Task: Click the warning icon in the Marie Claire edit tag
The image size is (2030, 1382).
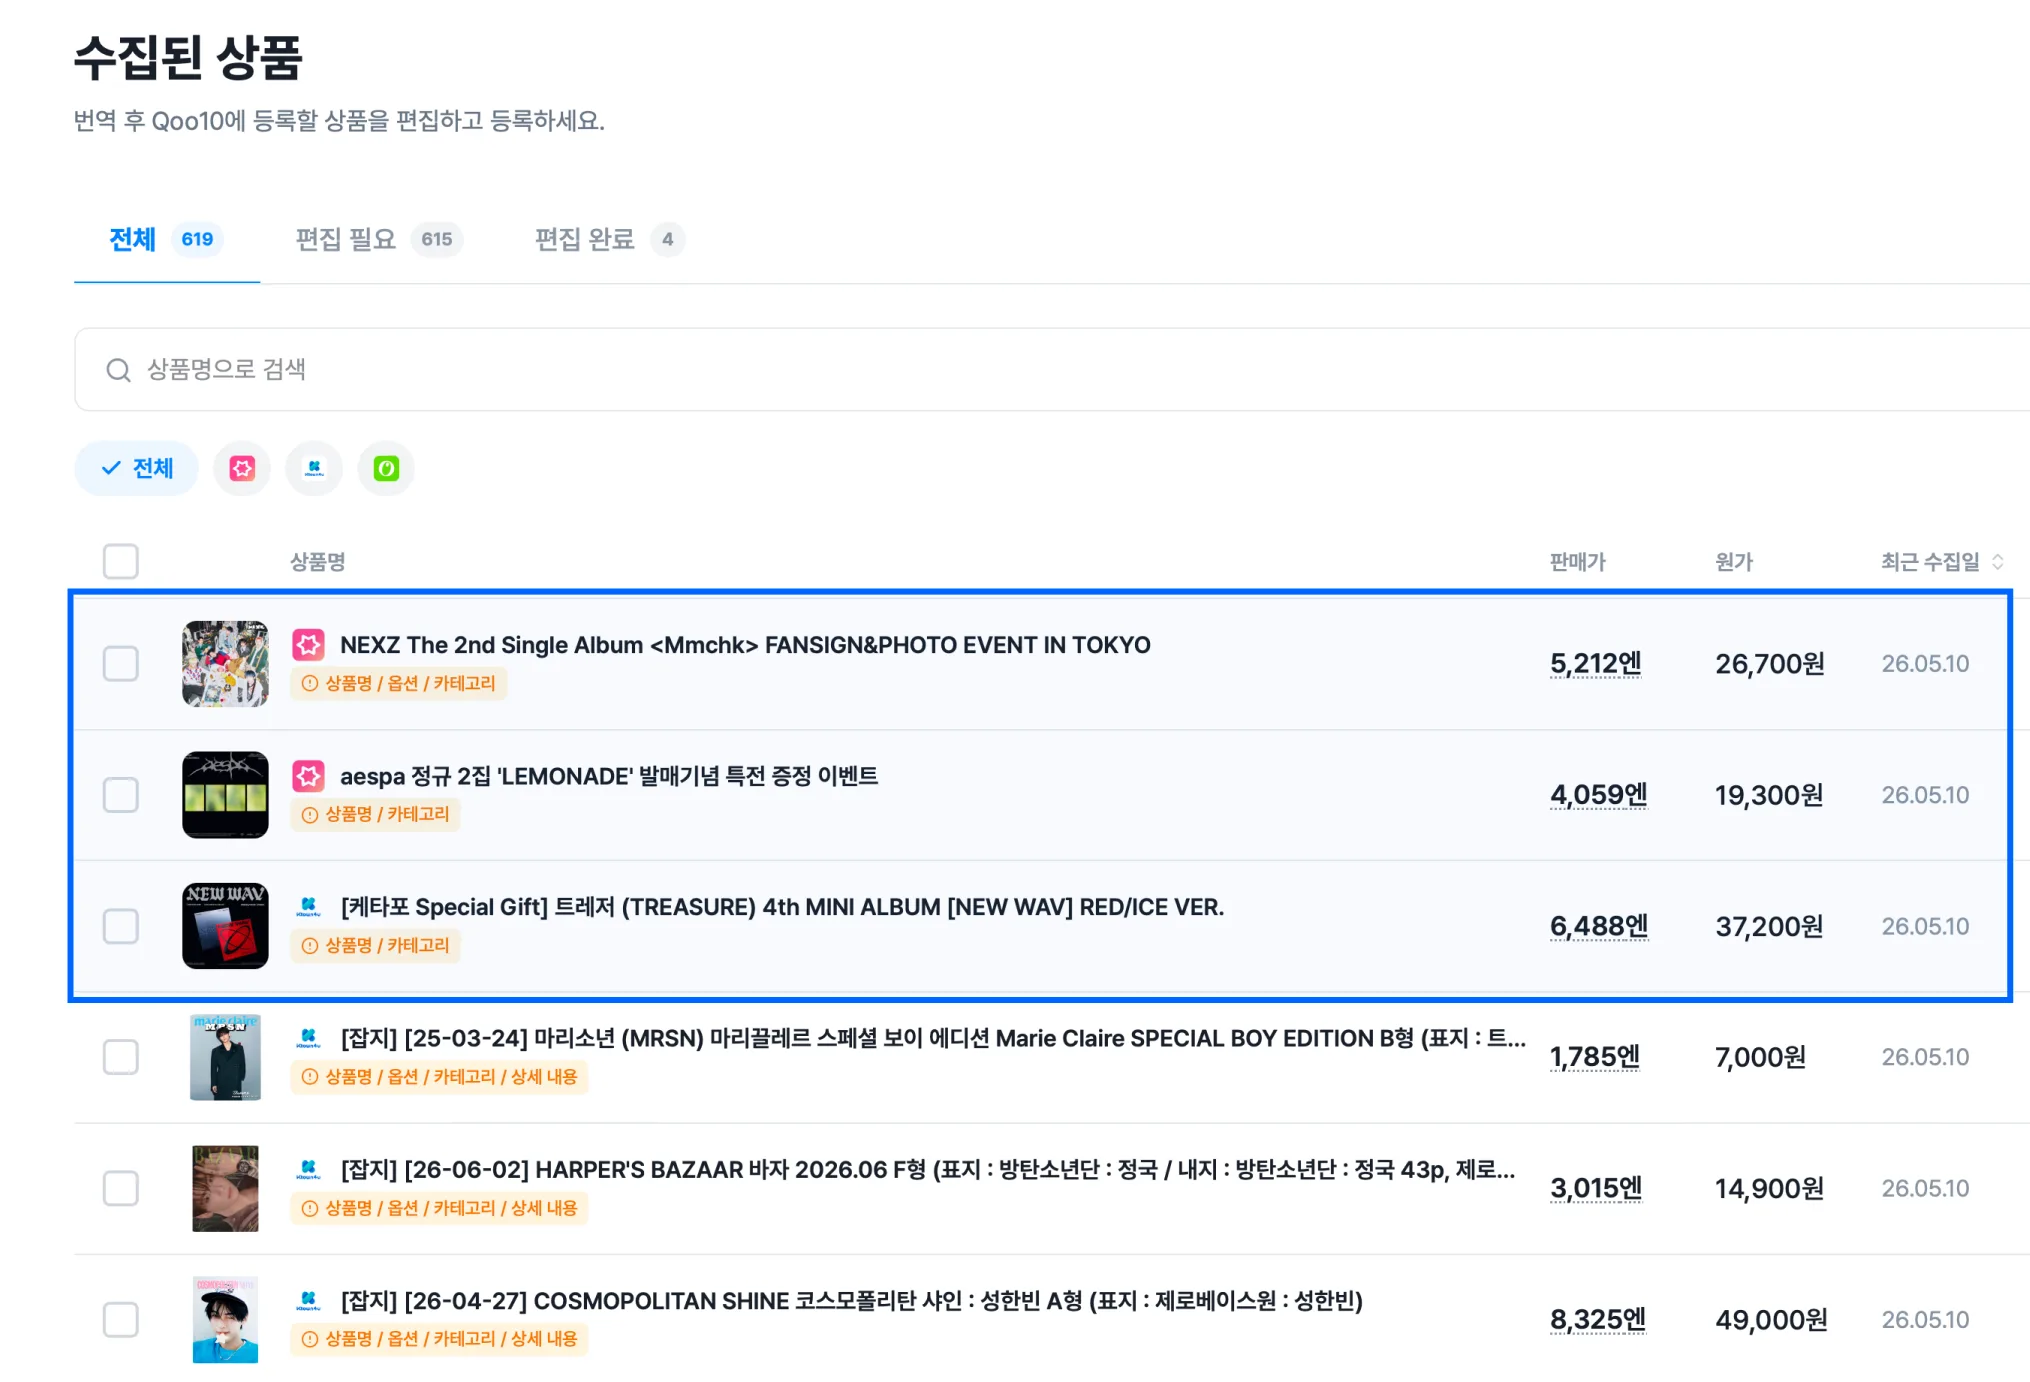Action: coord(310,1077)
